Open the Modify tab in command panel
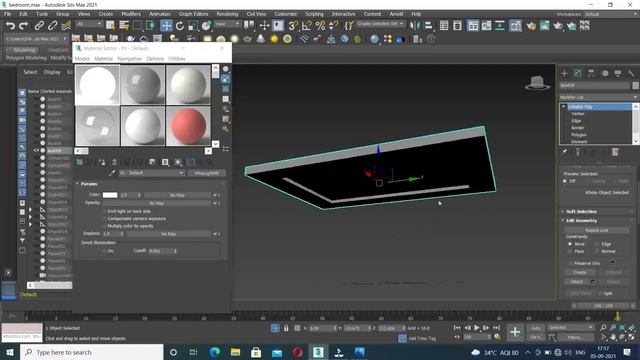Viewport: 640px width, 360px height. pyautogui.click(x=578, y=73)
